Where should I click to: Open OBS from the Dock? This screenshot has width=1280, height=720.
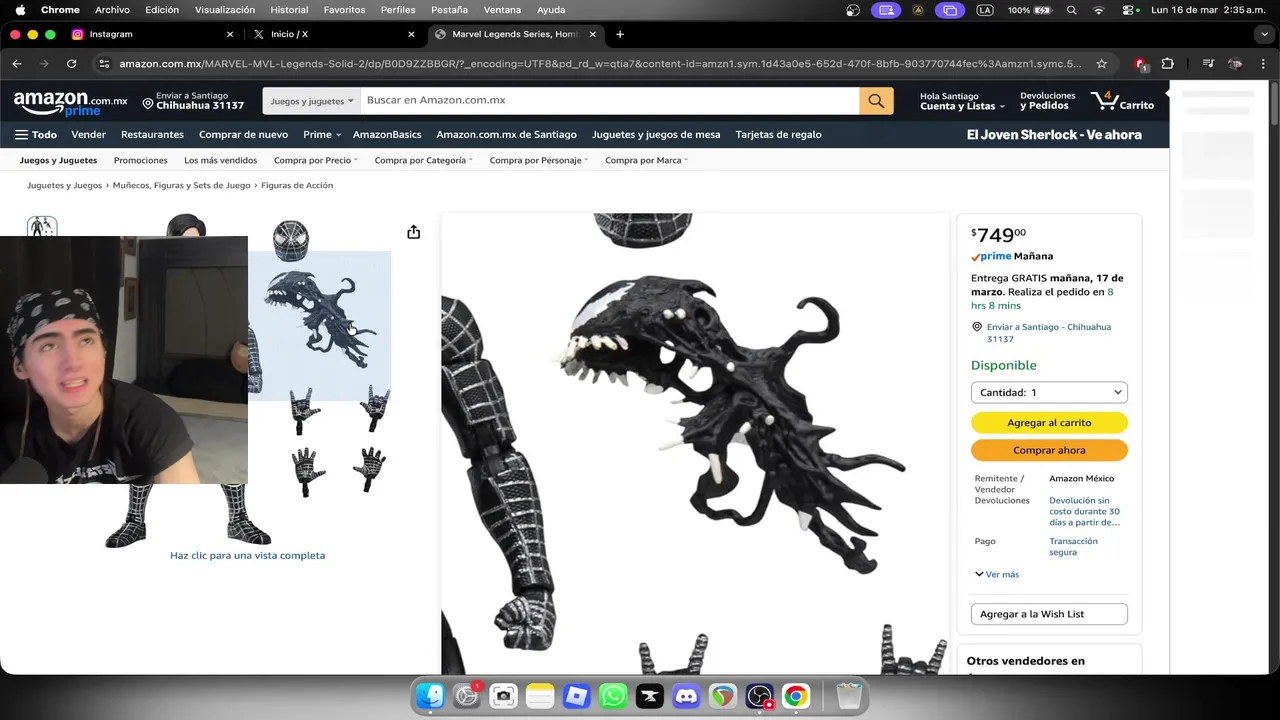point(759,696)
